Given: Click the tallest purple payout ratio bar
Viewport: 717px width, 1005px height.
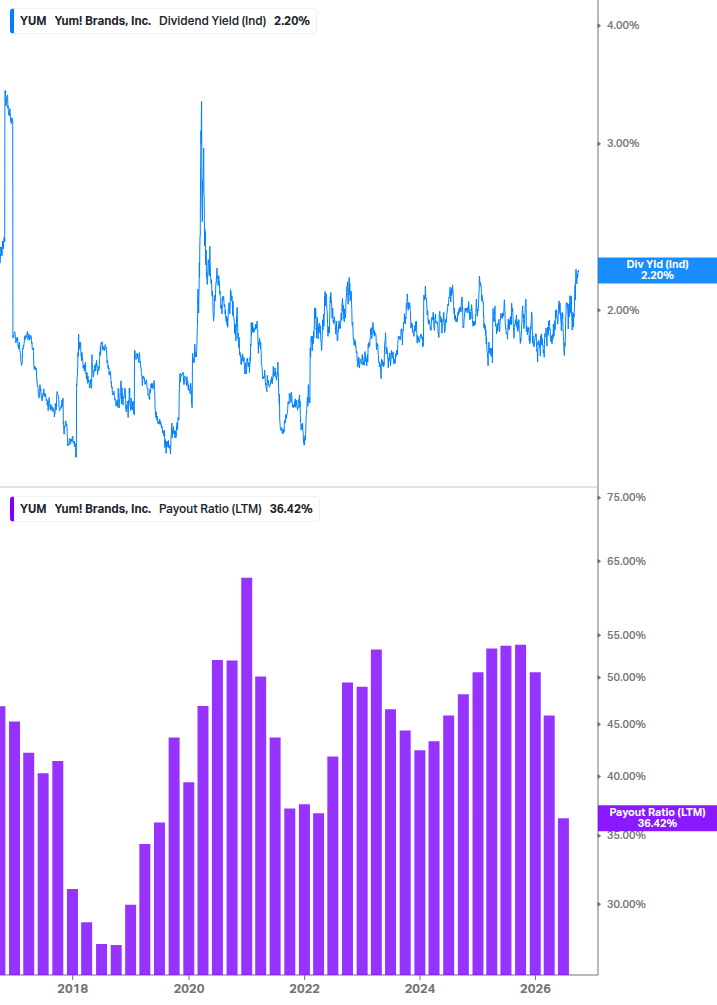Looking at the screenshot, I should (247, 776).
